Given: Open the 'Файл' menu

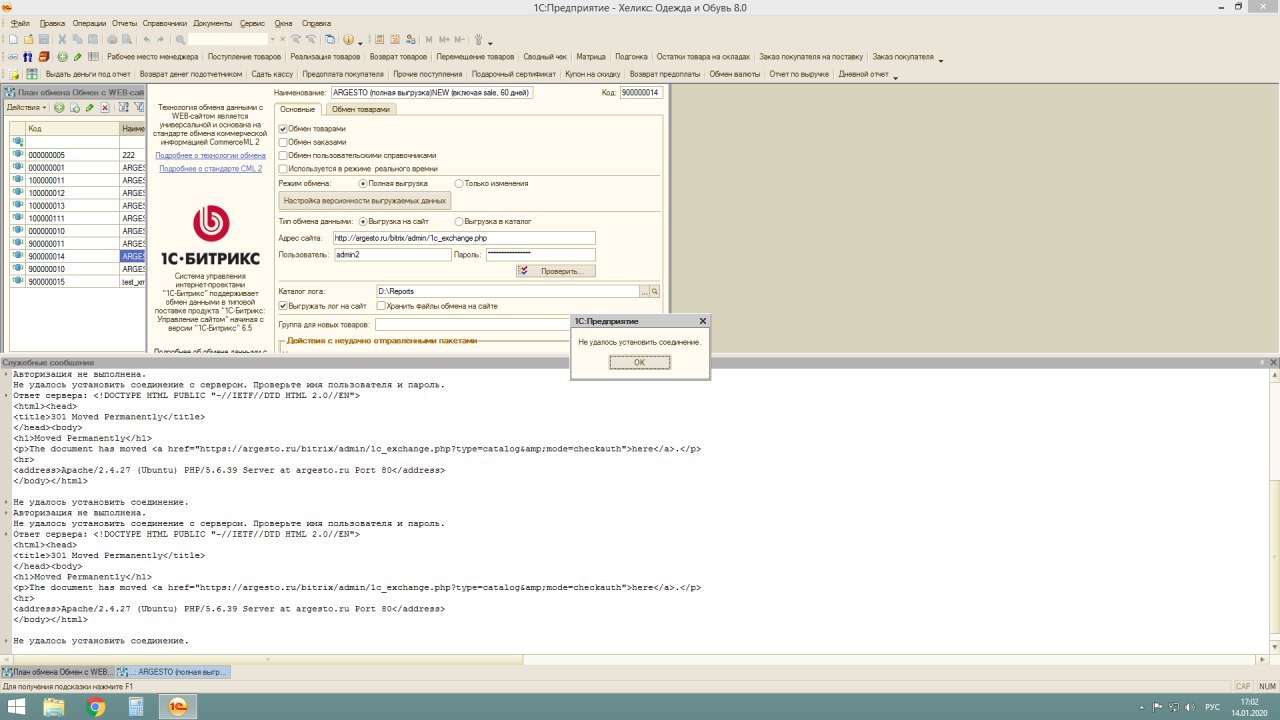Looking at the screenshot, I should pos(19,22).
